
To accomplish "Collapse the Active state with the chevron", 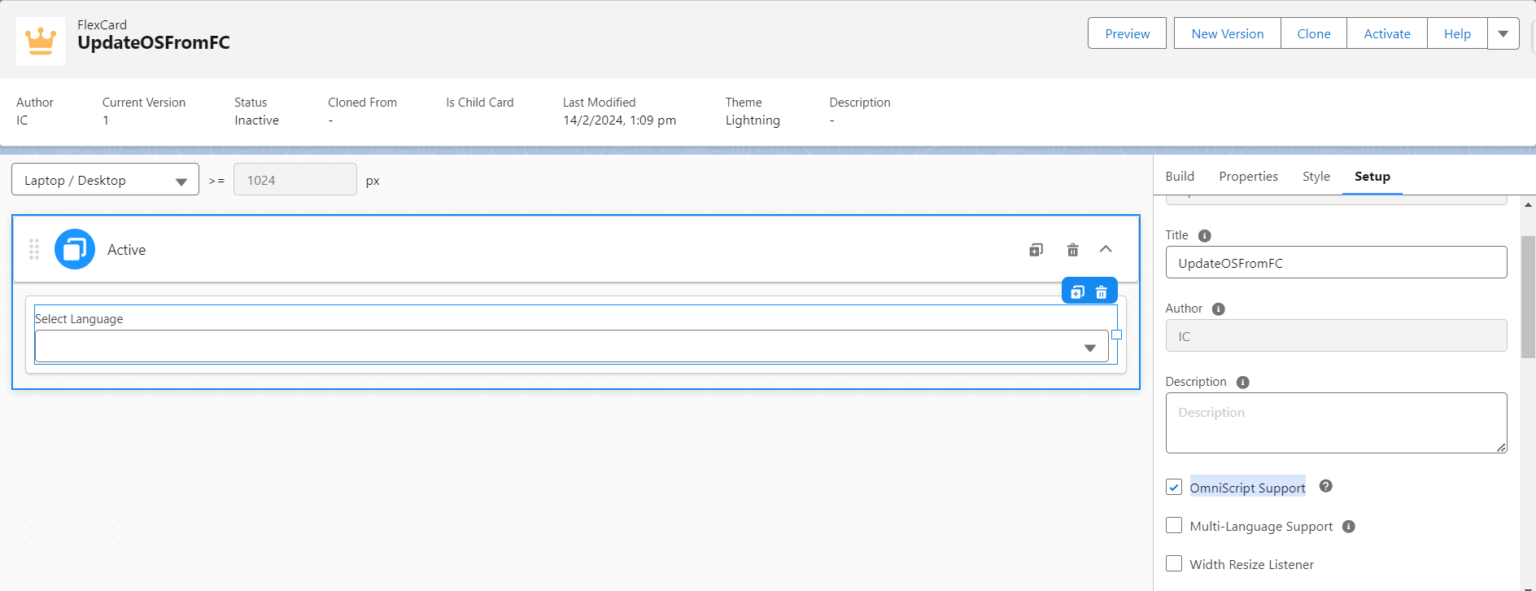I will pyautogui.click(x=1106, y=249).
